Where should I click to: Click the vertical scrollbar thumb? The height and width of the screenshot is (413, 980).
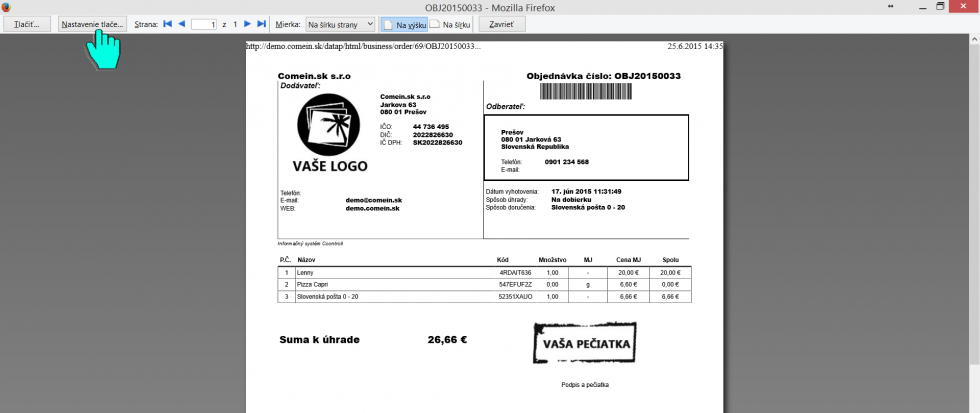tap(974, 204)
